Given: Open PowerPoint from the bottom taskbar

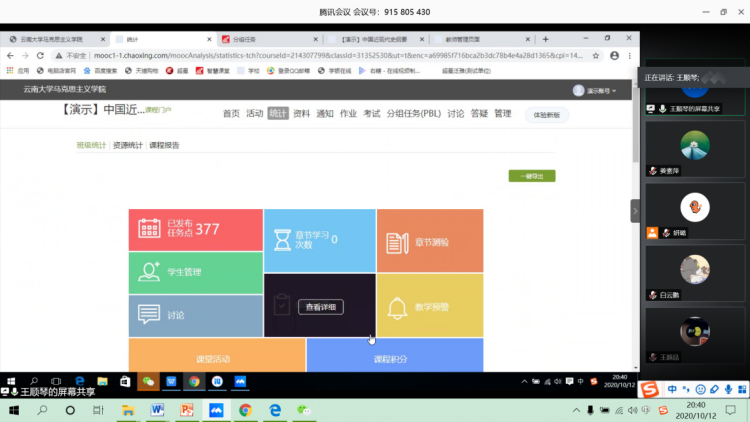Looking at the screenshot, I should tap(186, 410).
